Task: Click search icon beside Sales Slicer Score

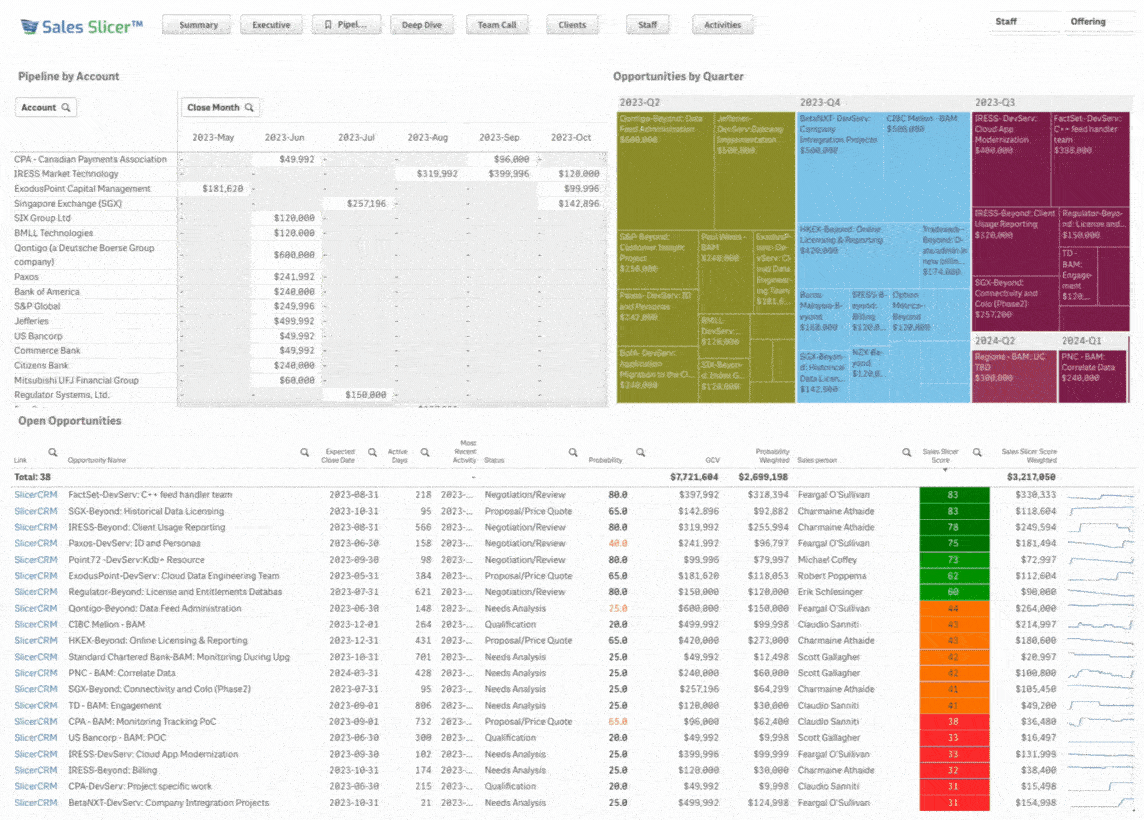Action: pyautogui.click(x=977, y=452)
